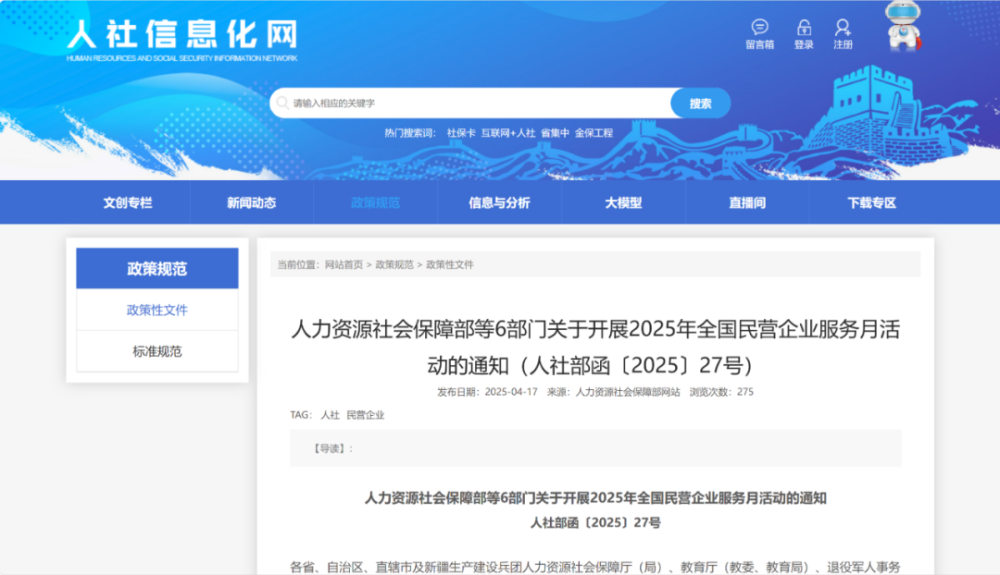Select hot search term 社保卡
The width and height of the screenshot is (1000, 575).
pos(461,133)
